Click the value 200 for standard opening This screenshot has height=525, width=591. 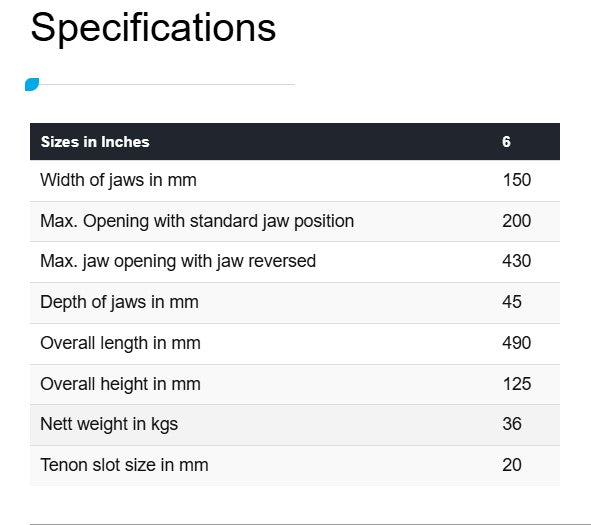click(x=516, y=221)
